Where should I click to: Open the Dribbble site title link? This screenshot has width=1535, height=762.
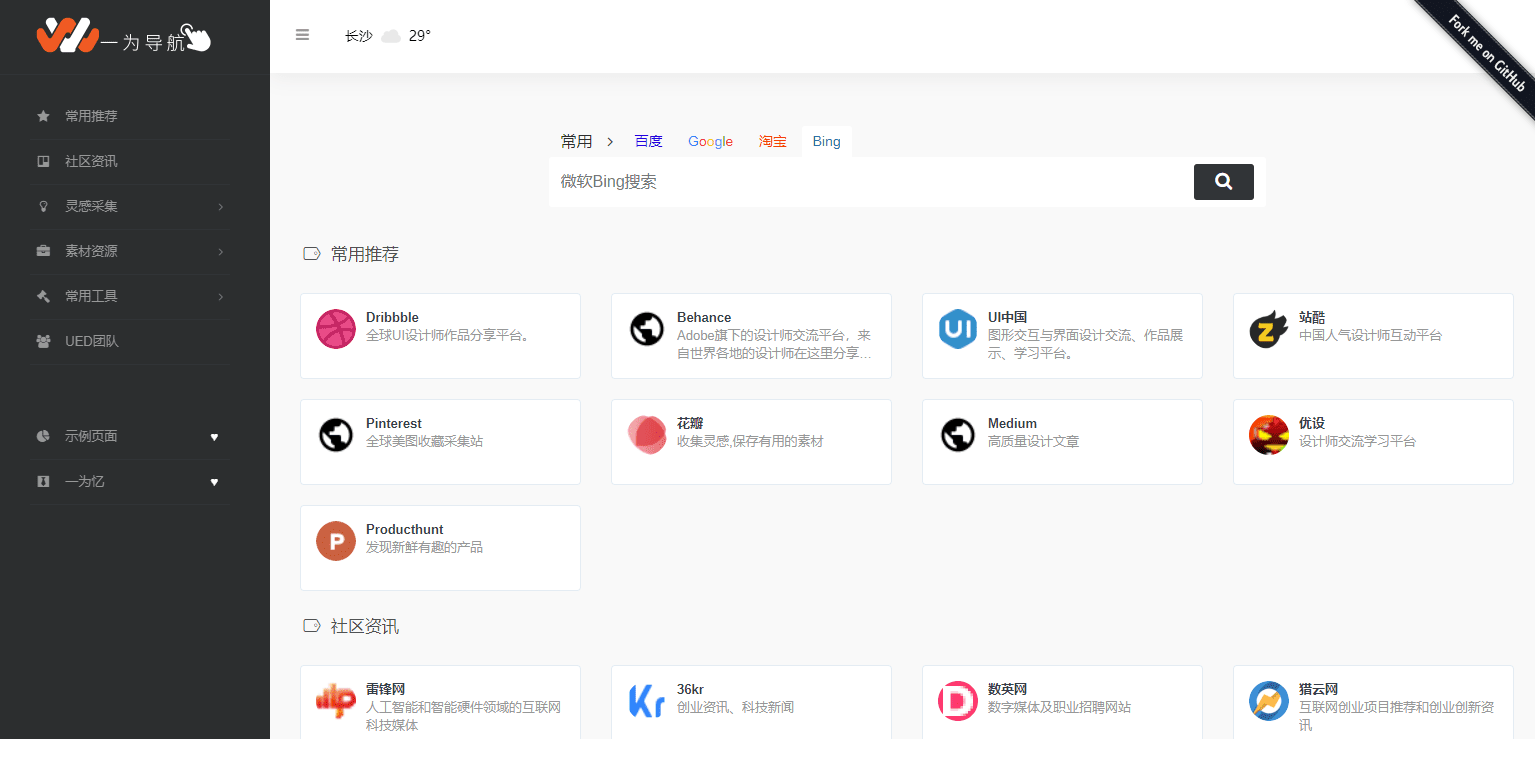(392, 317)
